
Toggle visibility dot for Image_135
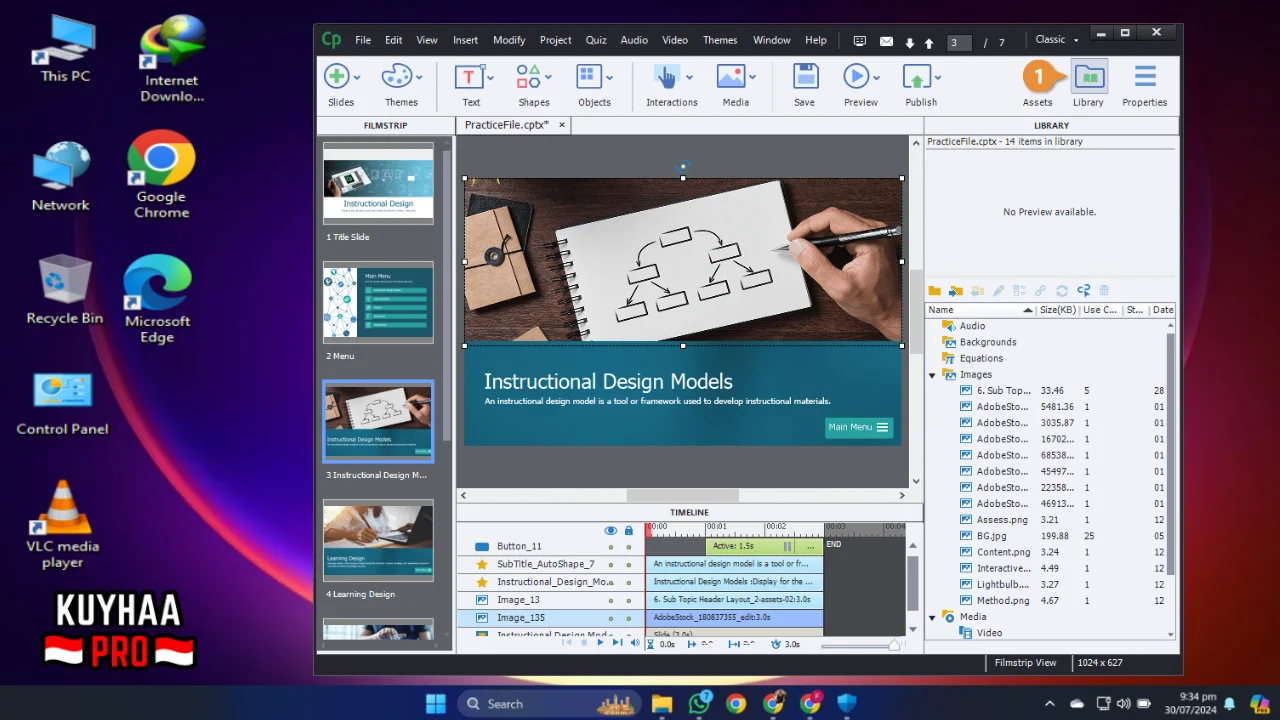(610, 618)
